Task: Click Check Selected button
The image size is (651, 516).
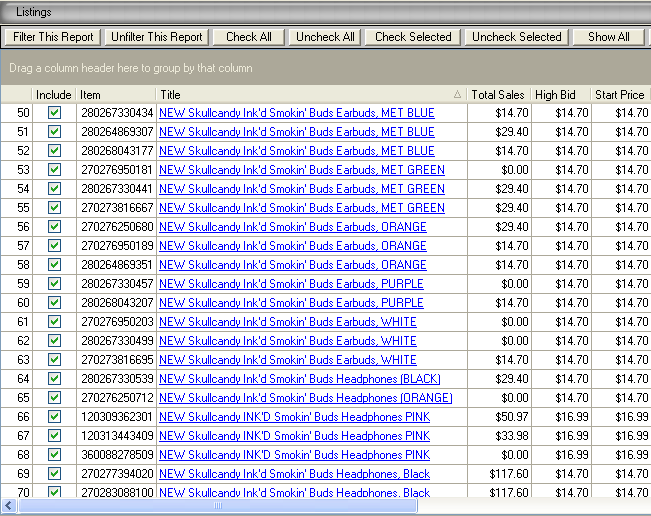Action: pyautogui.click(x=413, y=37)
